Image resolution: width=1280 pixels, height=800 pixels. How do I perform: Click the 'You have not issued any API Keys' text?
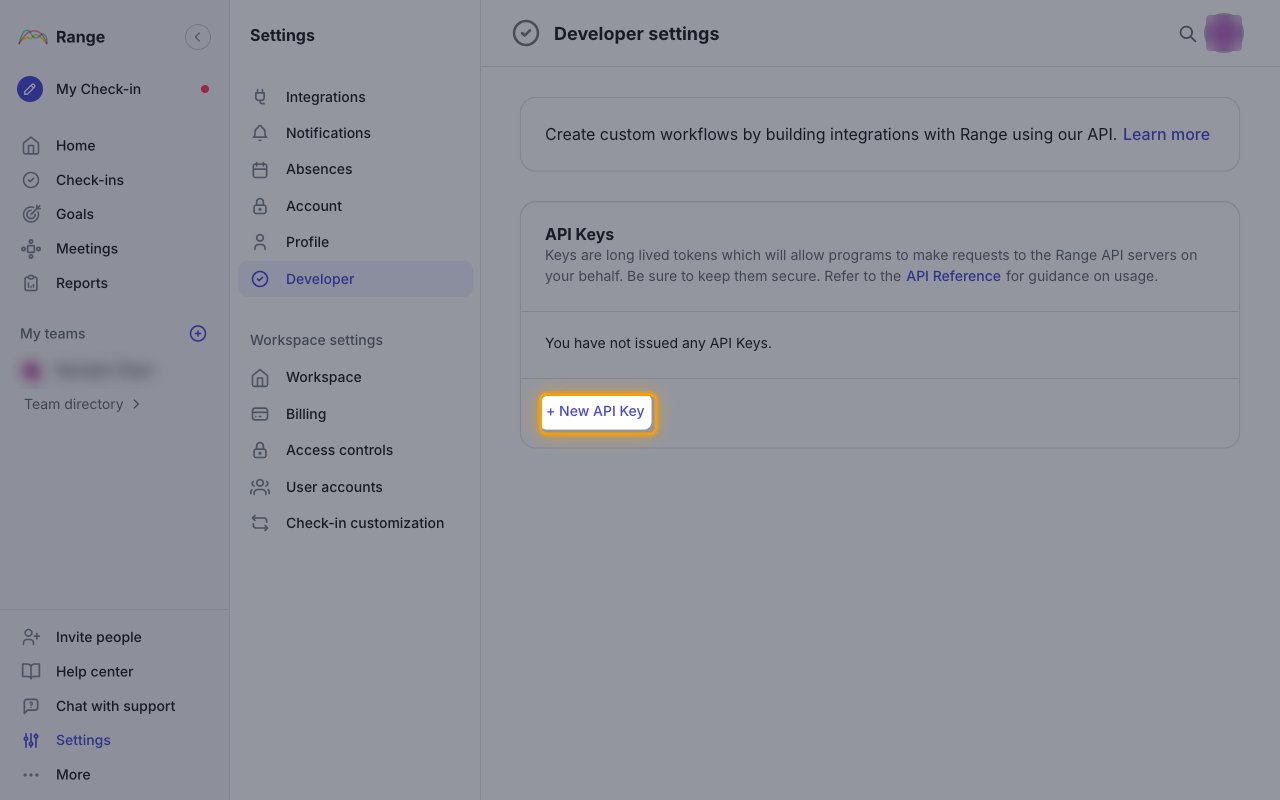click(658, 343)
